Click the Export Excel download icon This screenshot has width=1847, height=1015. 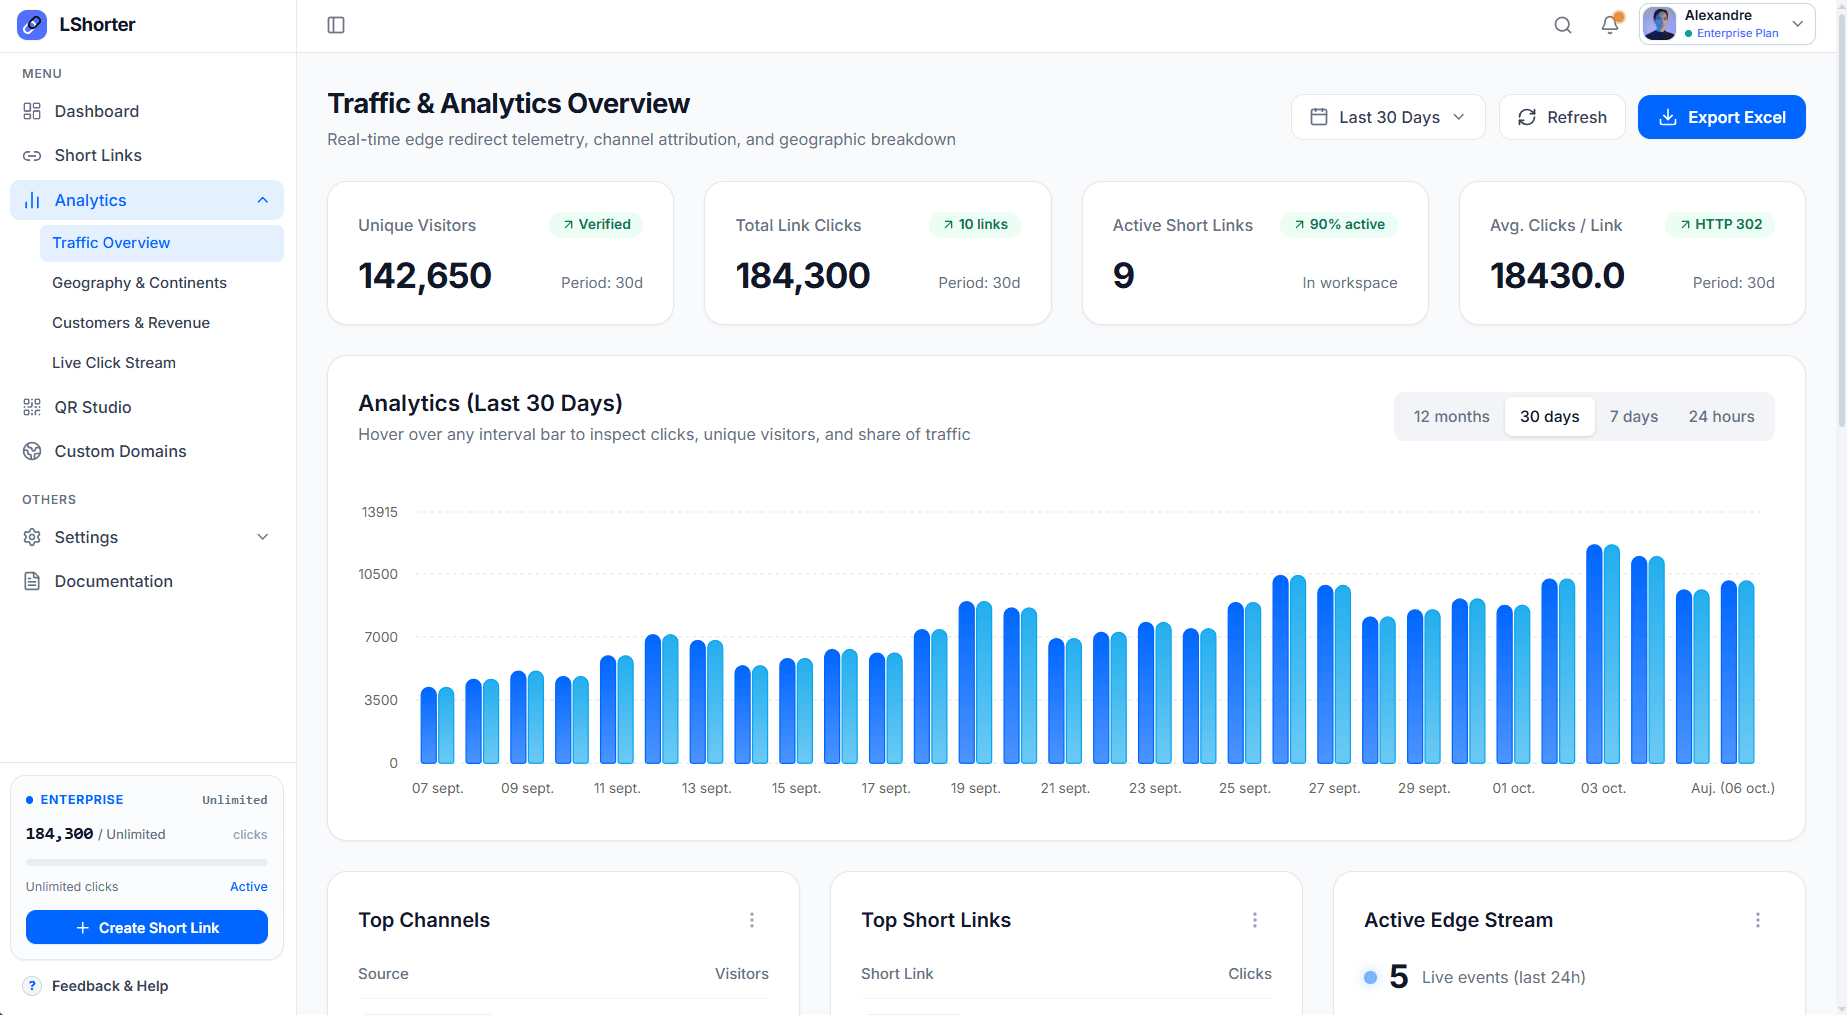click(1668, 117)
